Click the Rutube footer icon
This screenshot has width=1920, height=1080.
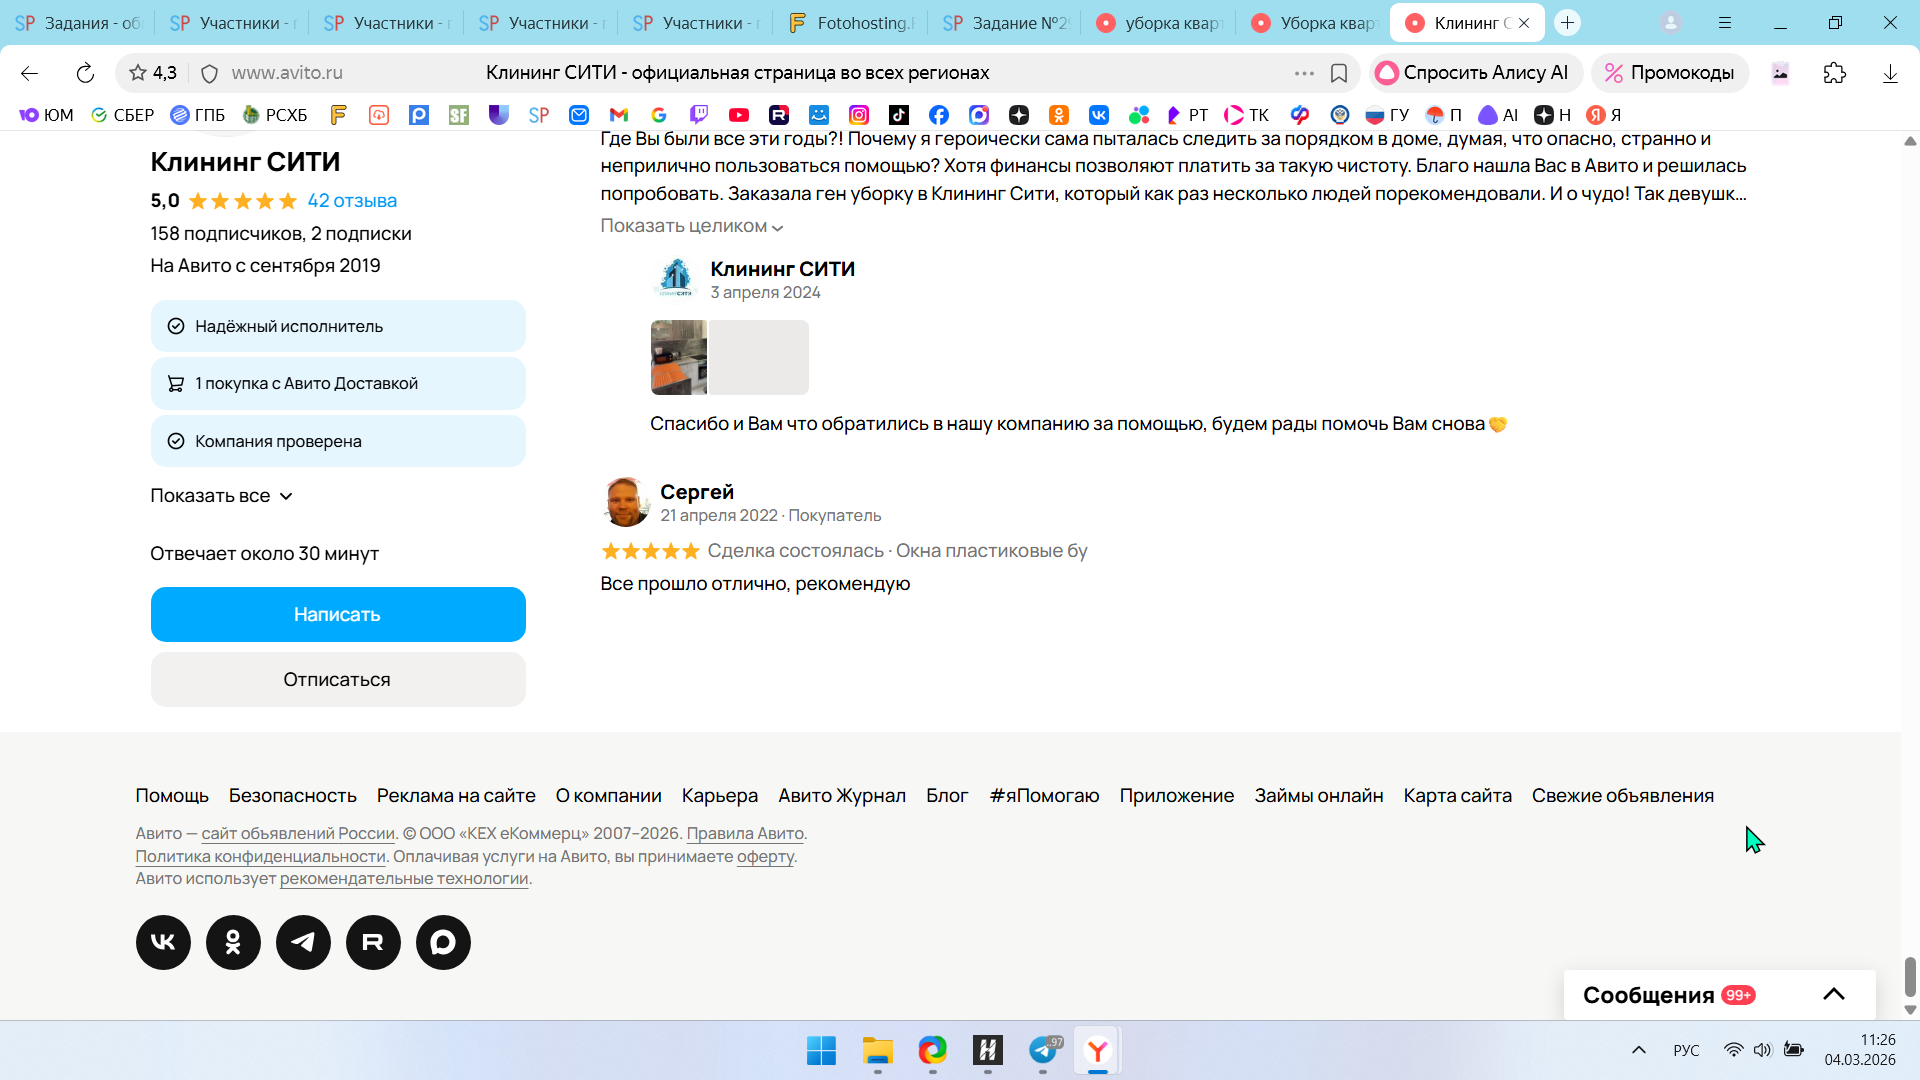pos(373,942)
